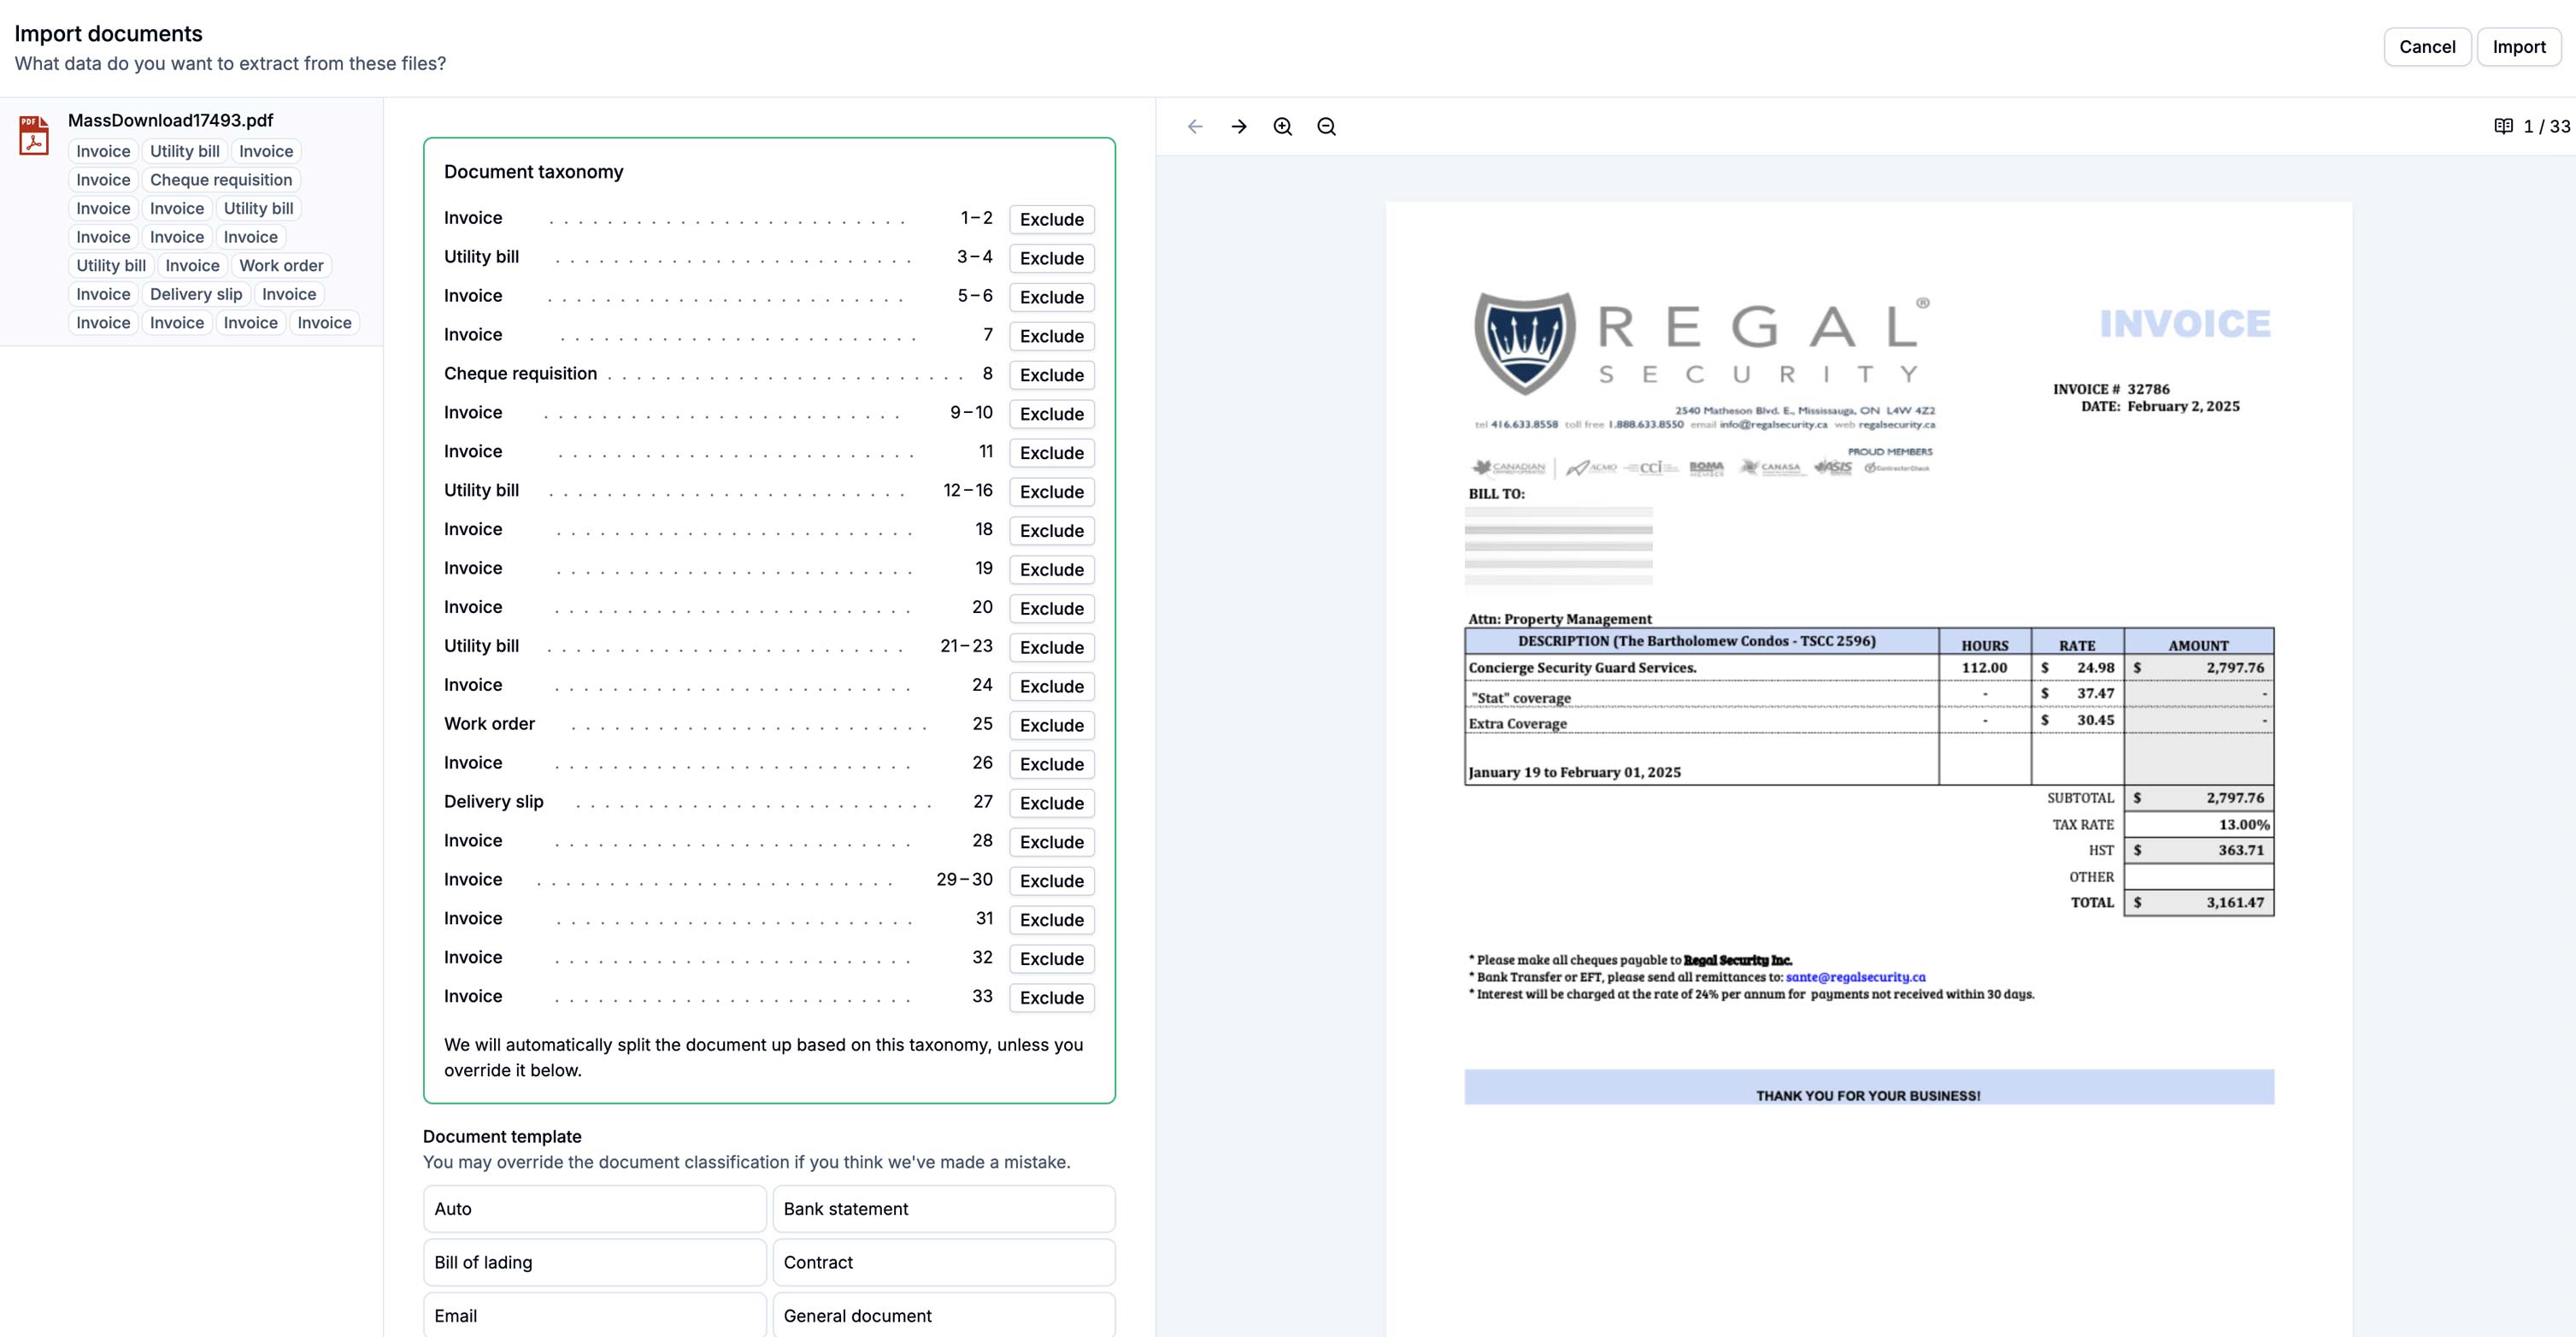The image size is (2576, 1337).
Task: Click the PDF file icon for MassDownload17493.pdf
Action: [x=34, y=135]
